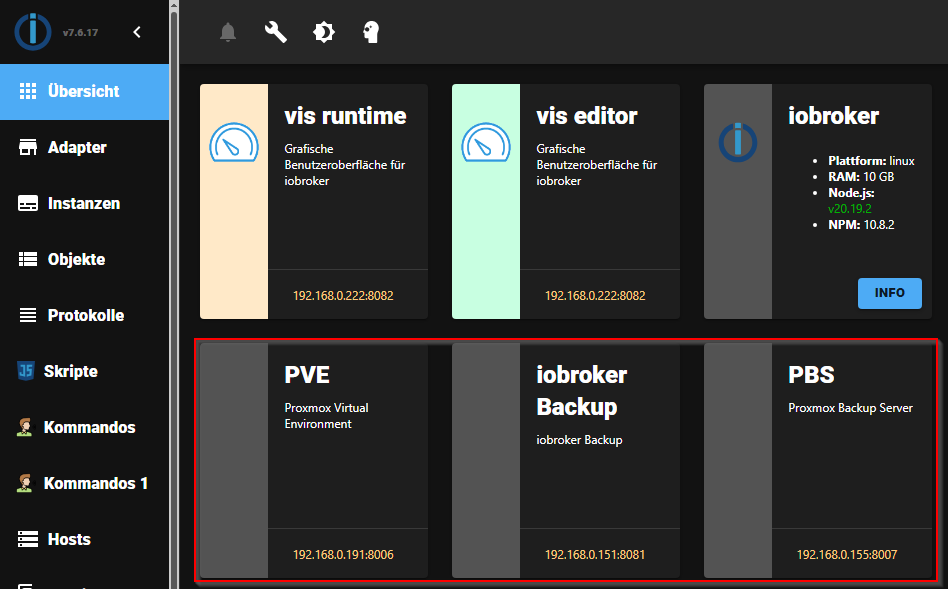
Task: Open notifications bell icon
Action: click(x=228, y=32)
